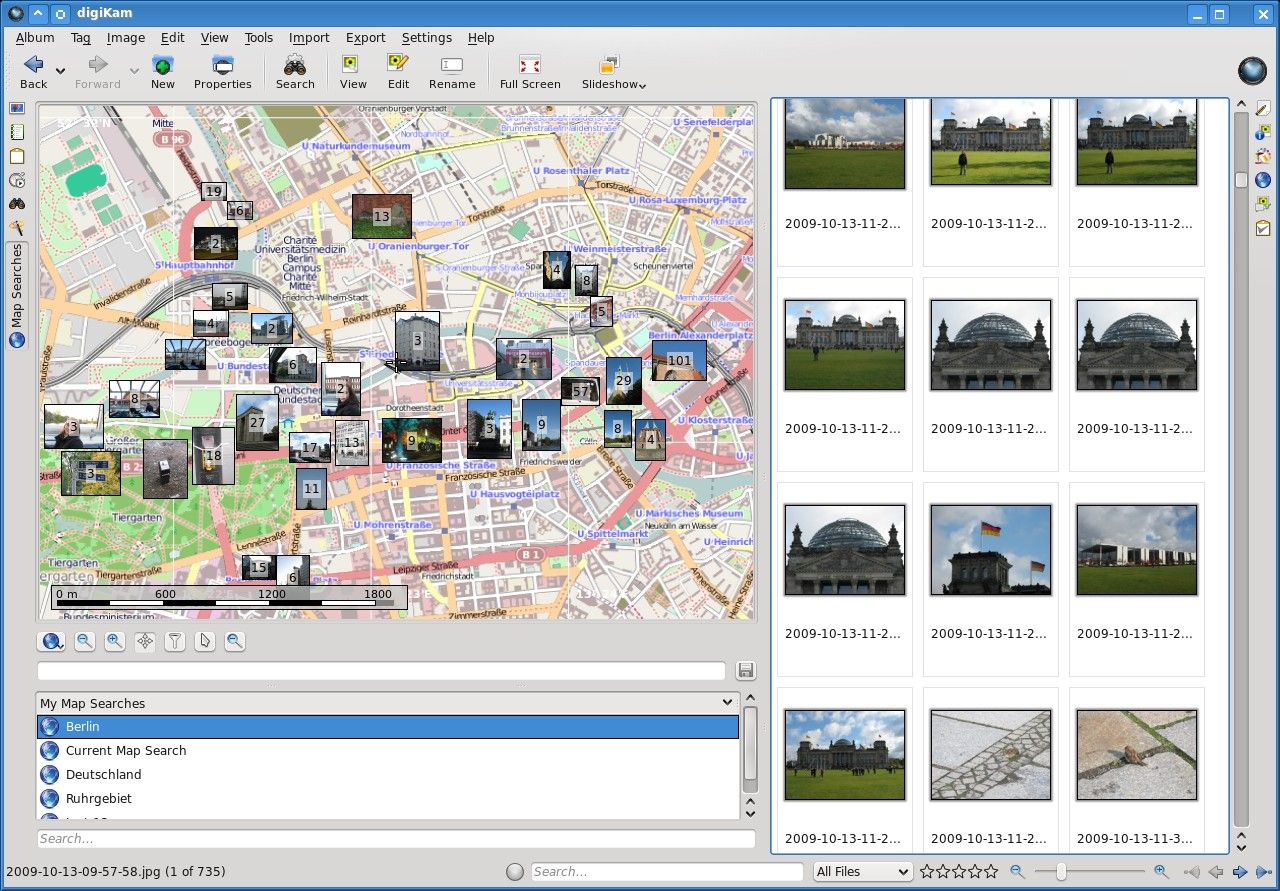This screenshot has width=1280, height=891.
Task: Open the Tools menu
Action: click(258, 38)
